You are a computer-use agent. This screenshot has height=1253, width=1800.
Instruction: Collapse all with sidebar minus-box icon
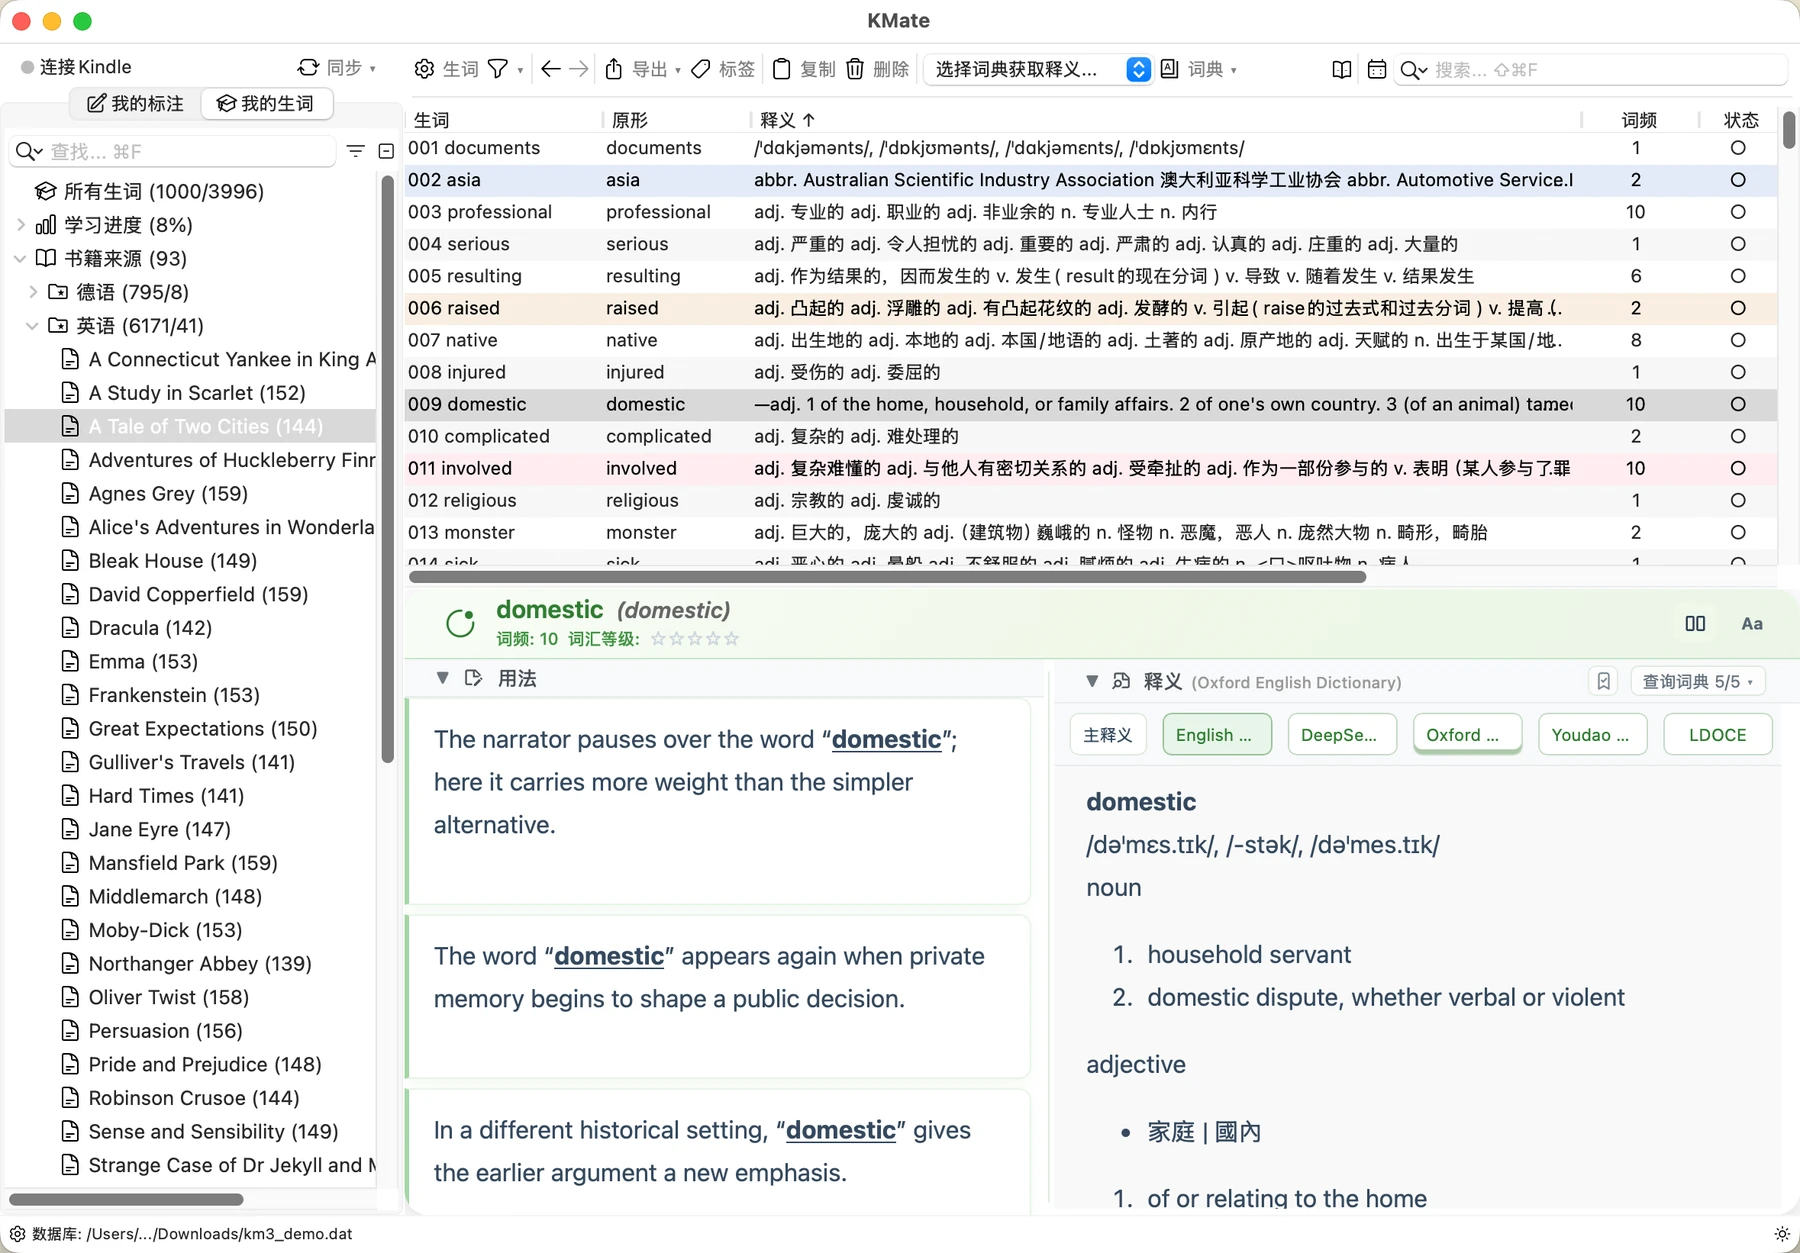[386, 151]
